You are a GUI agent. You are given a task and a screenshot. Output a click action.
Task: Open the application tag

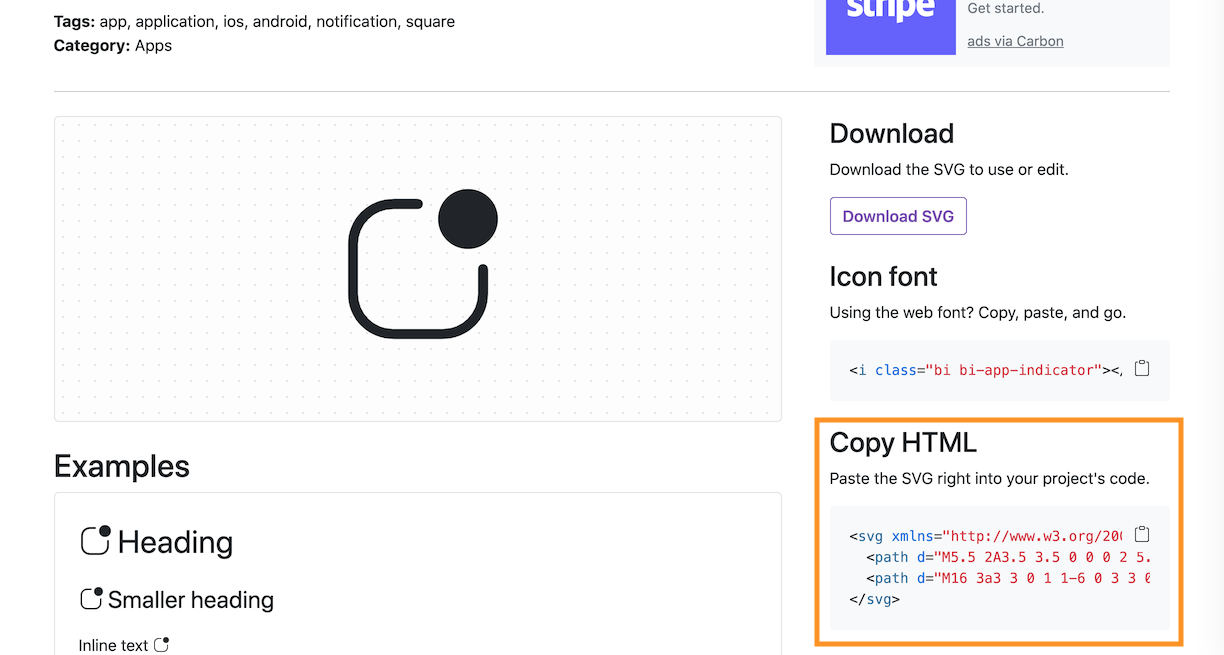175,21
